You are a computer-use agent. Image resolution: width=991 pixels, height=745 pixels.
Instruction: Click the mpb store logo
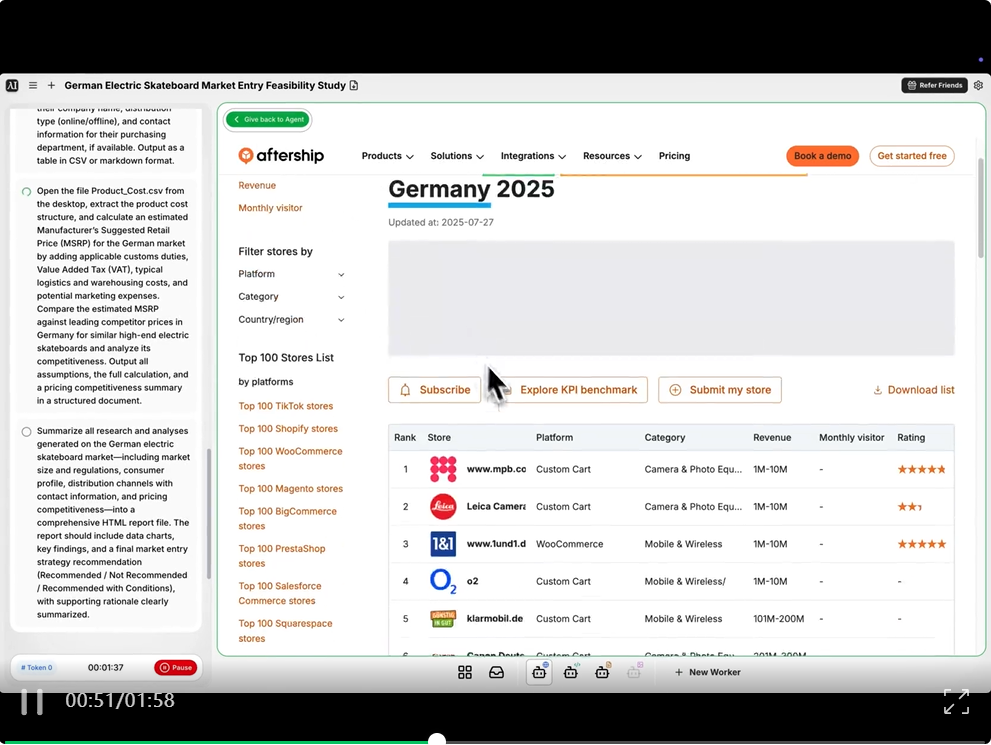[x=443, y=469]
